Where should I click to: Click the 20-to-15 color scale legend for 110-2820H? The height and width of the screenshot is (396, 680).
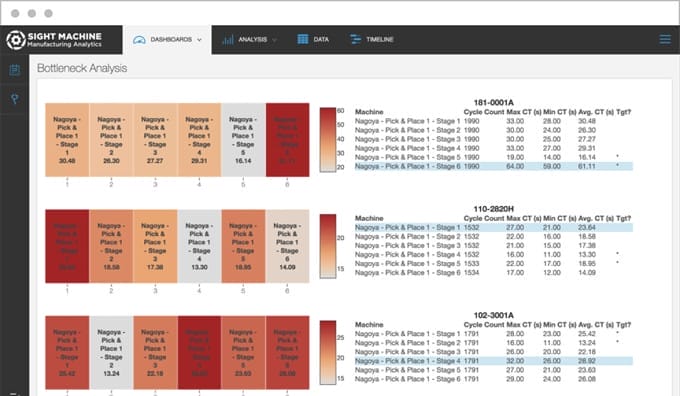(x=328, y=246)
